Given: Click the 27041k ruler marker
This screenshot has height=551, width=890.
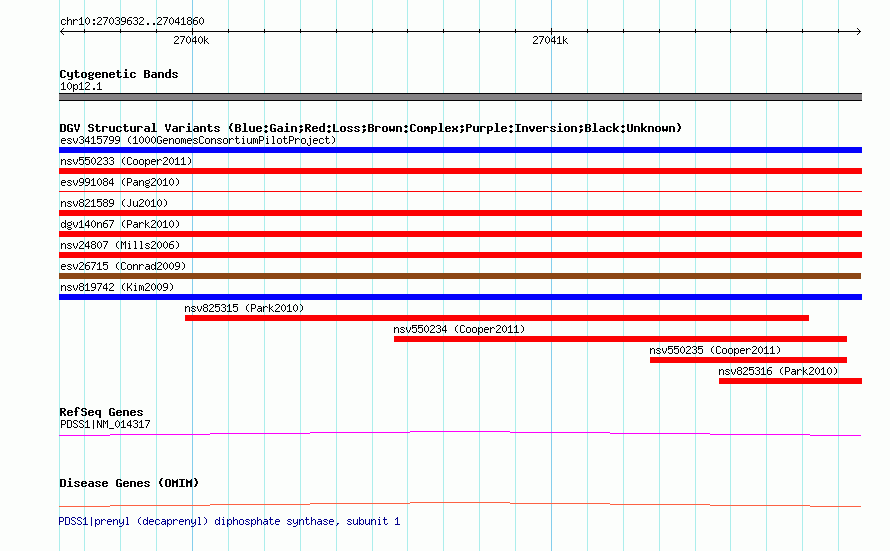Looking at the screenshot, I should pos(550,40).
